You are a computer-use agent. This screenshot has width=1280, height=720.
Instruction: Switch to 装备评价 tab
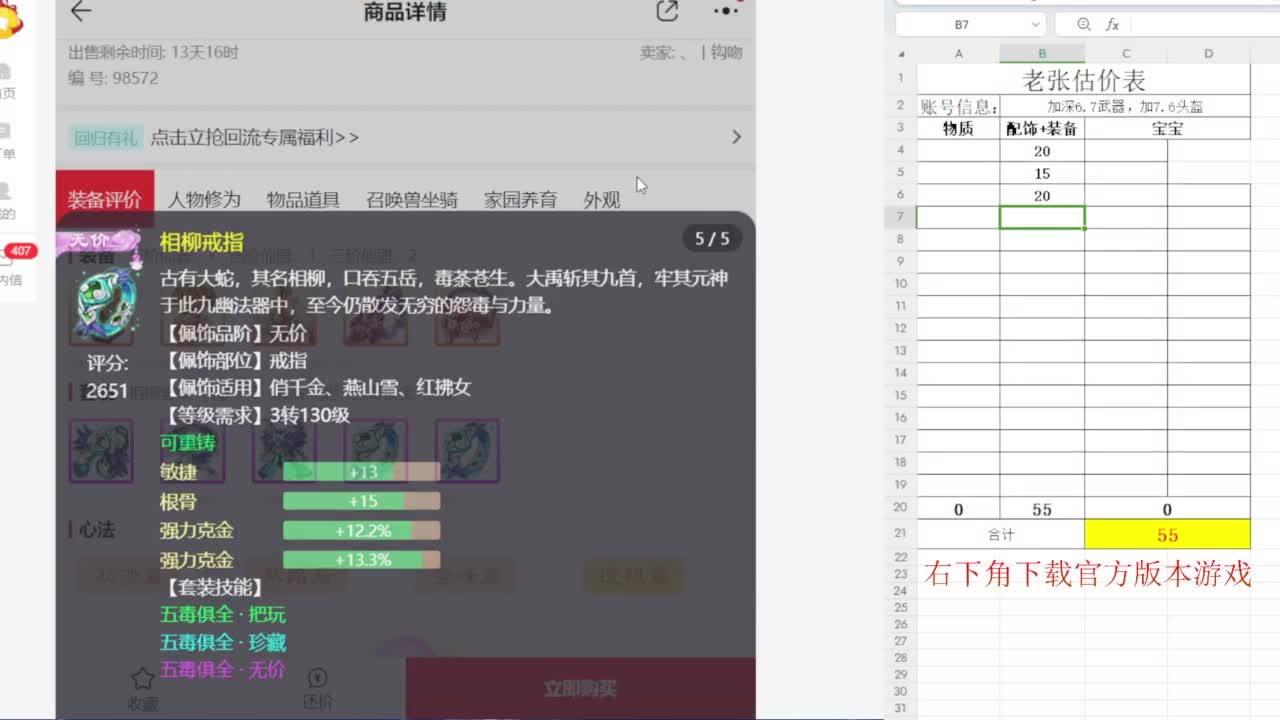105,199
